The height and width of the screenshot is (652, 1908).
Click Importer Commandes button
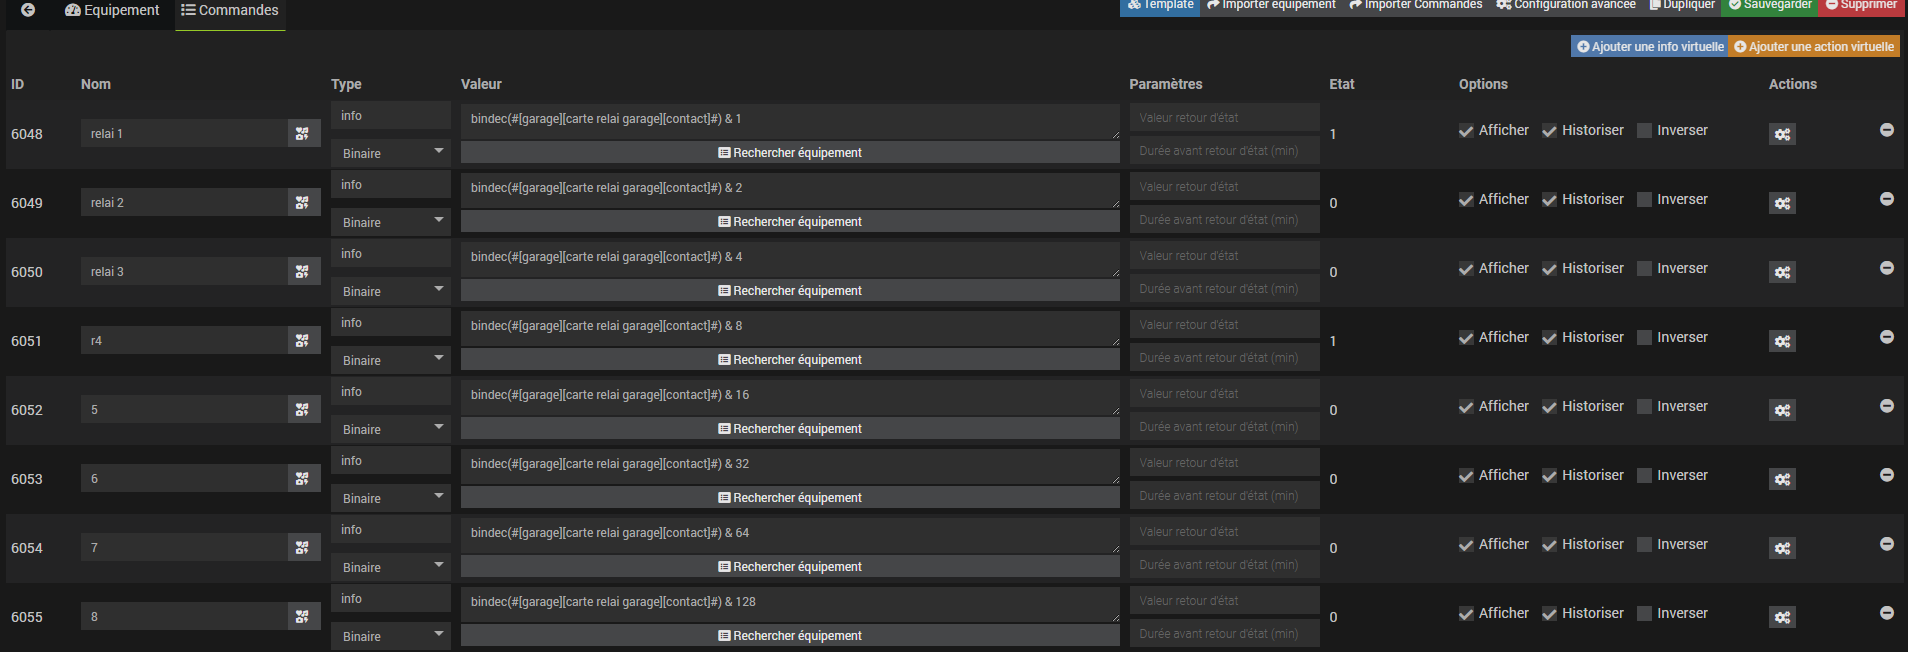click(x=1416, y=6)
